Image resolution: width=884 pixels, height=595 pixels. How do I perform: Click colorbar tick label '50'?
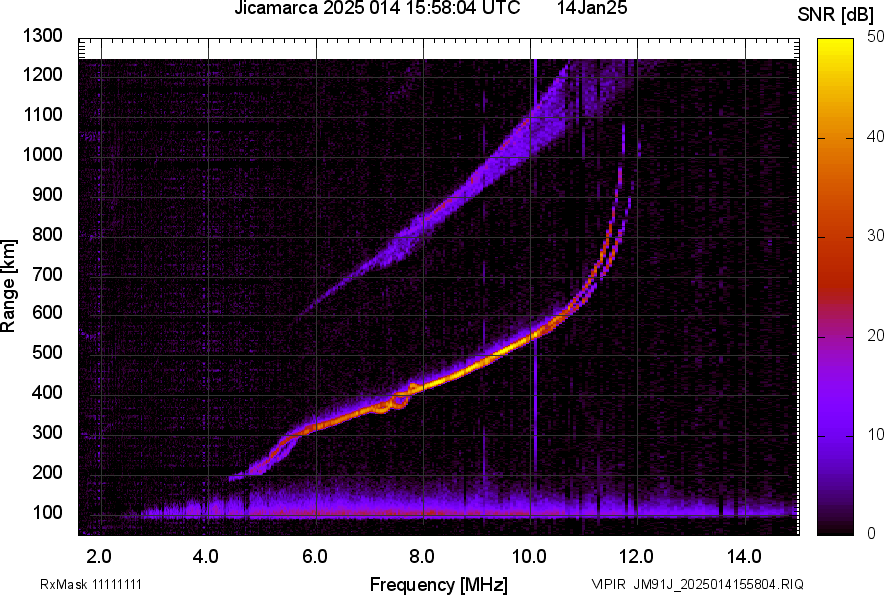(x=875, y=37)
